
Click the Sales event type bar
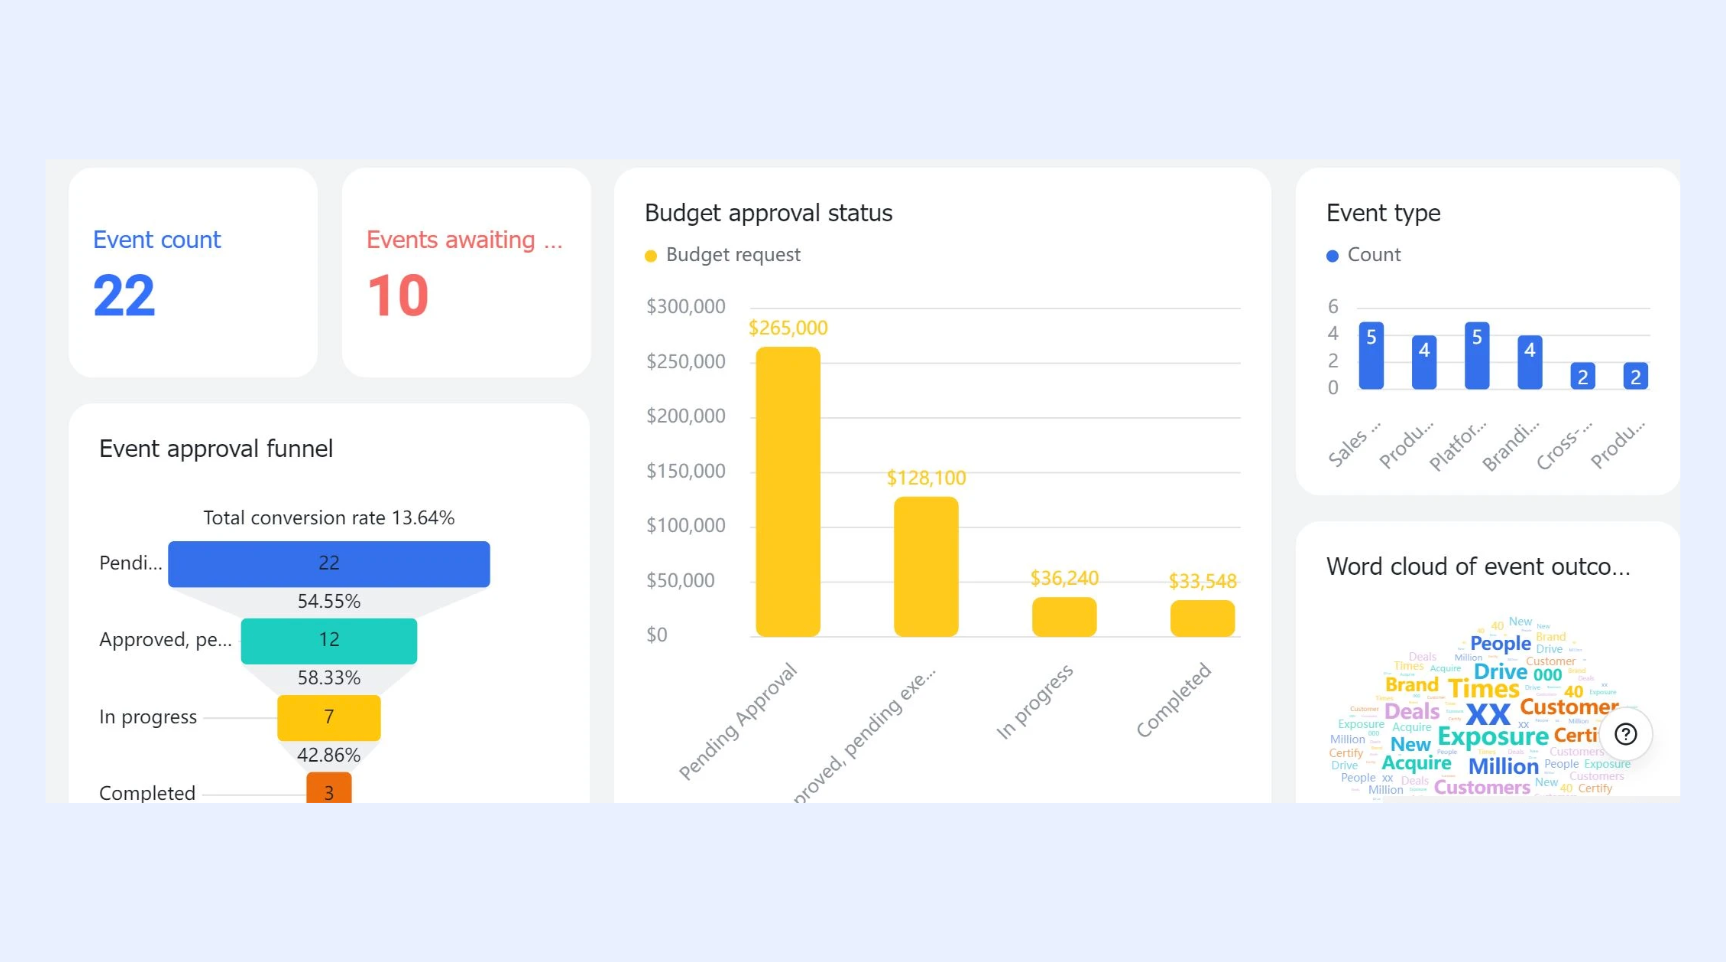pyautogui.click(x=1371, y=355)
